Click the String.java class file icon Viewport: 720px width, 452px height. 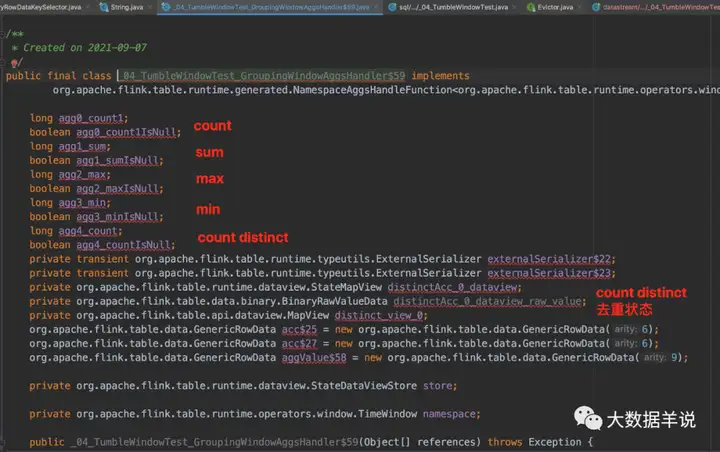[x=104, y=7]
